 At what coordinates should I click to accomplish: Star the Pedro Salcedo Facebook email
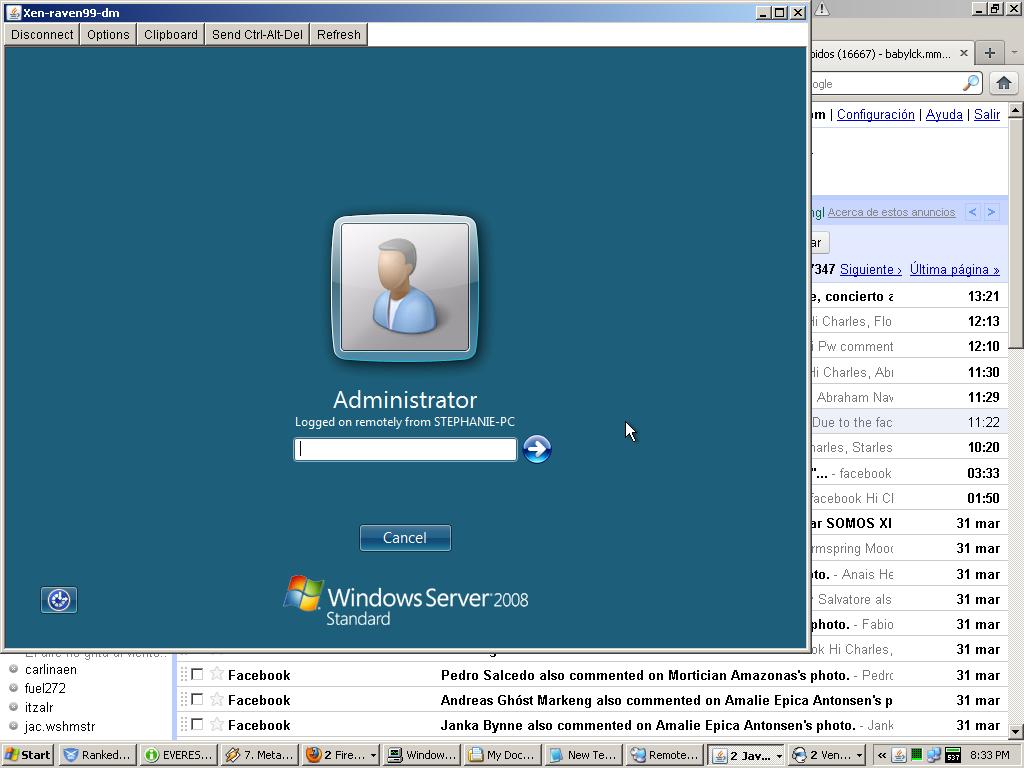217,675
